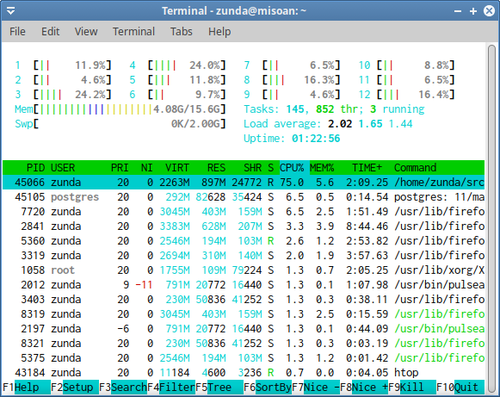Open the Edit menu
Image resolution: width=500 pixels, height=397 pixels.
click(x=50, y=32)
